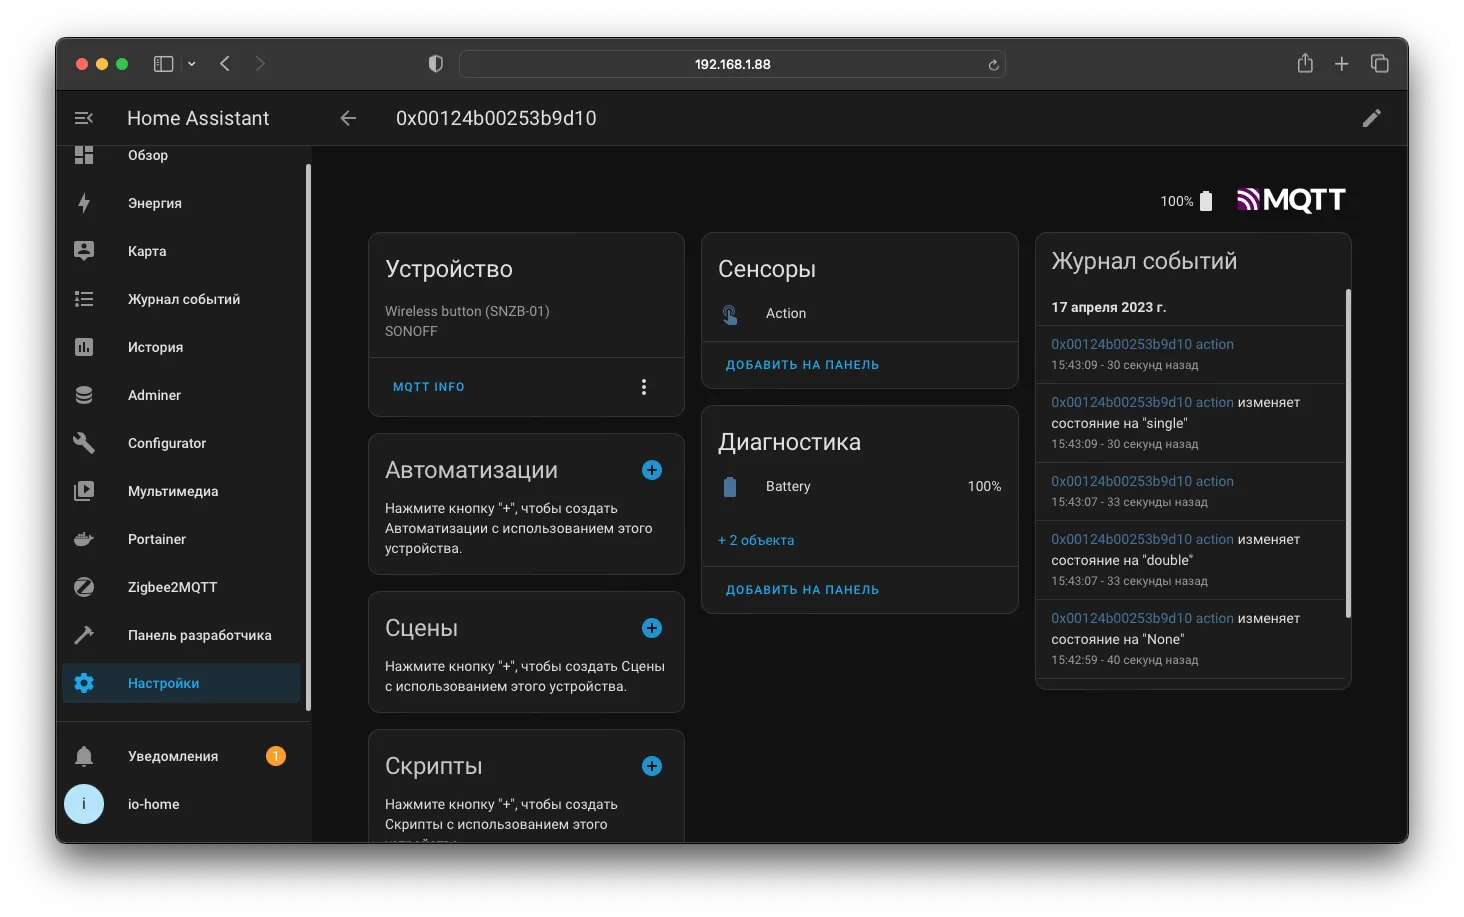Collapse the Home Assistant sidebar menu icon
1464x917 pixels.
tap(84, 118)
